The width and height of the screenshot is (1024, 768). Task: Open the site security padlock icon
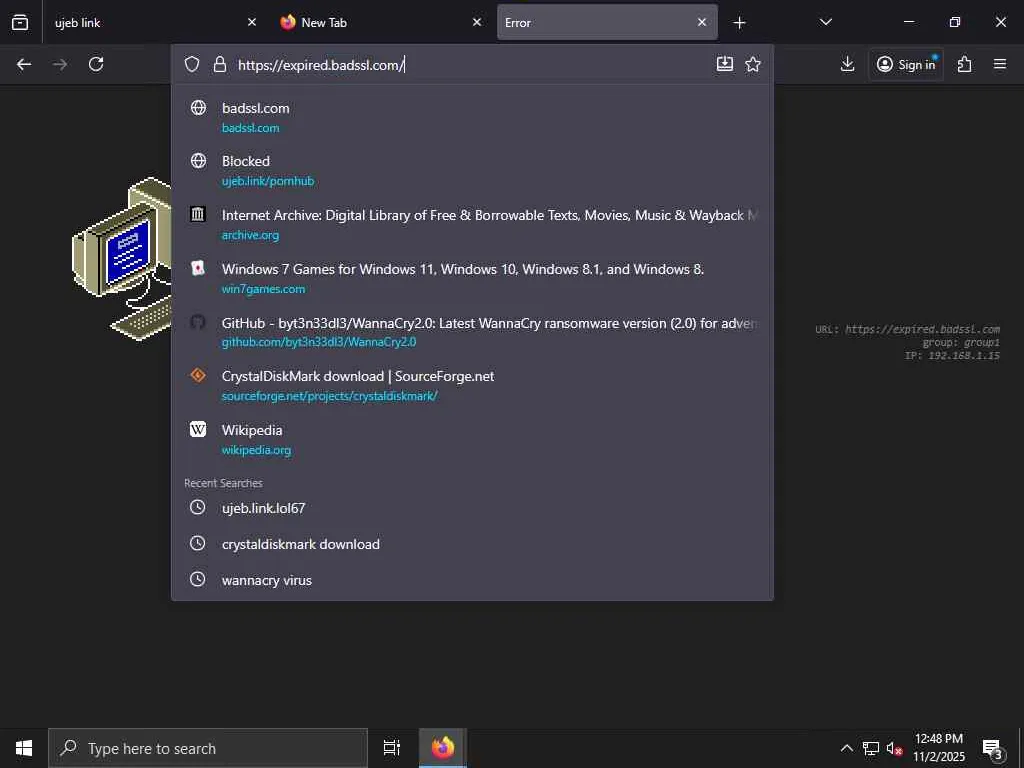[x=220, y=64]
